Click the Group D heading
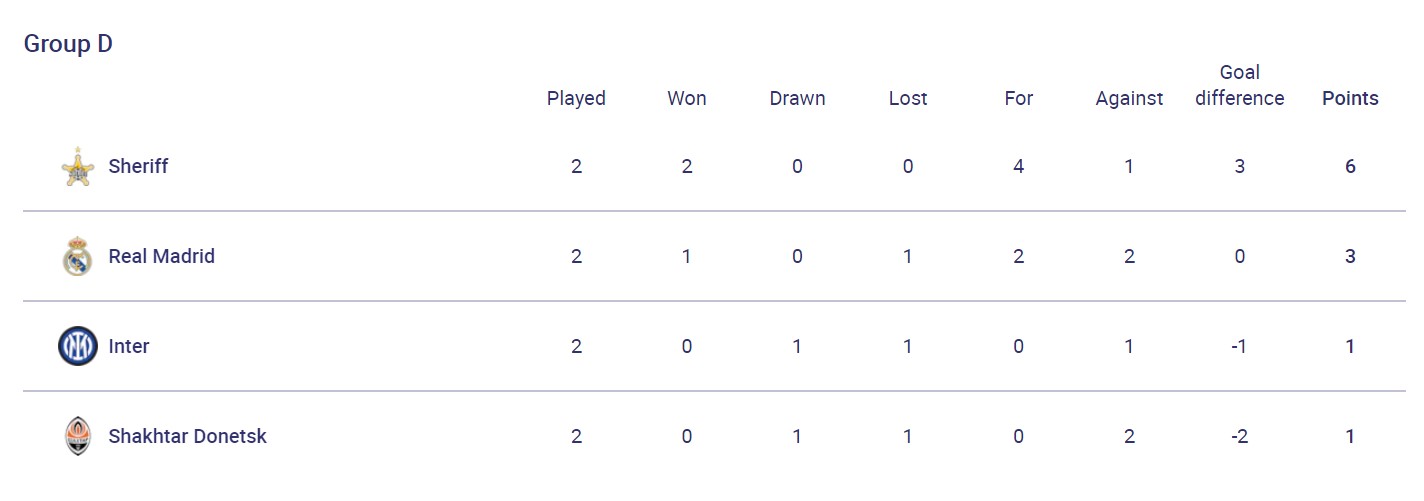 point(68,44)
